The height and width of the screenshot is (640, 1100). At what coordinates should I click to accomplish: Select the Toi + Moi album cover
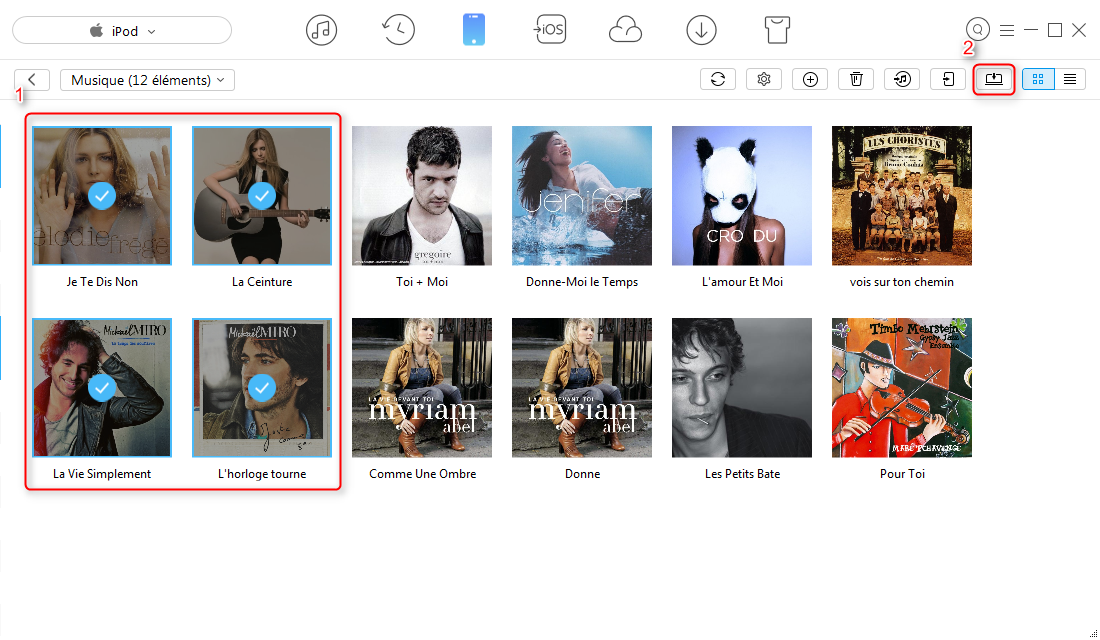422,196
